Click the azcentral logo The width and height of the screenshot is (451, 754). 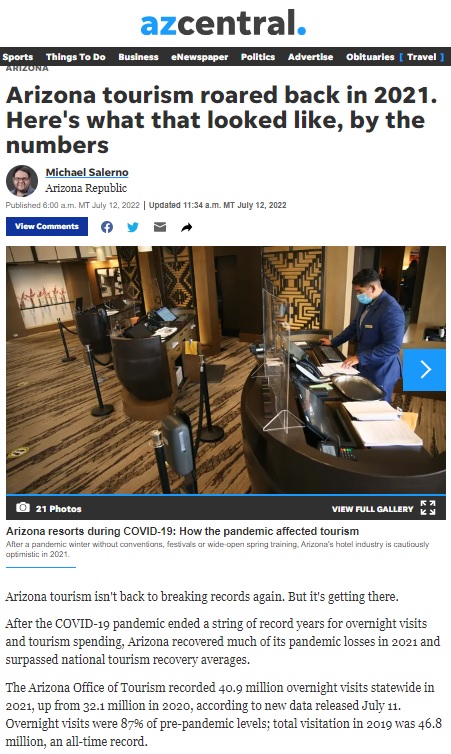tap(223, 24)
